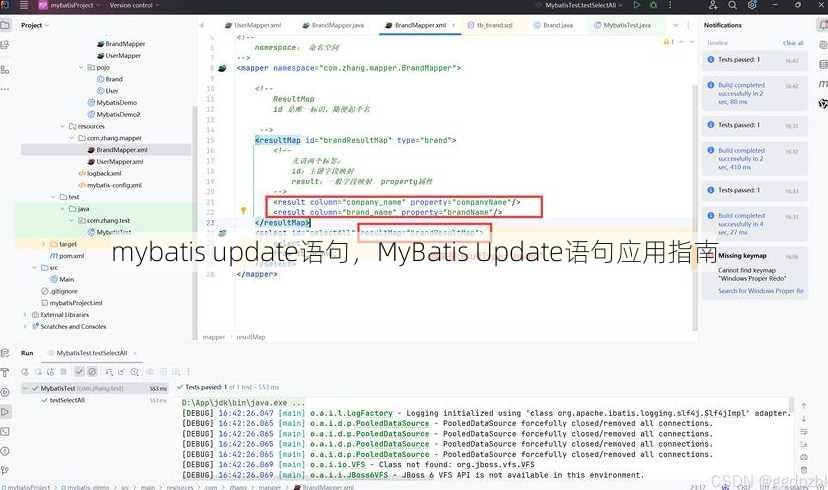Open the IDE settings gear icon
This screenshot has width=828, height=490.
752,5
